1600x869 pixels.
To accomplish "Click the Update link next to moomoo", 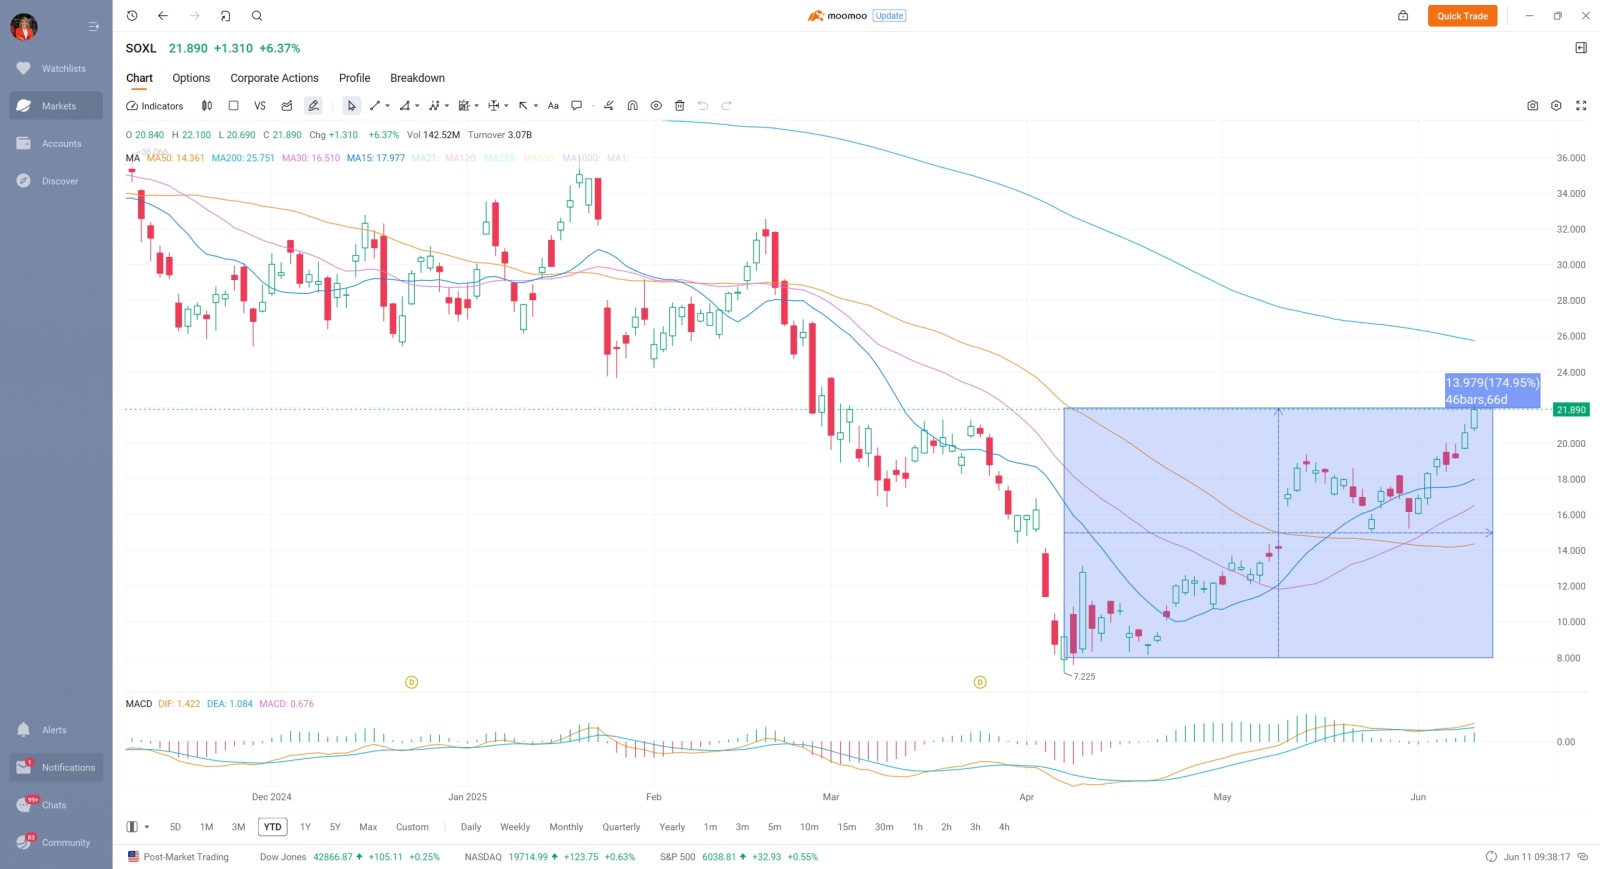I will click(x=889, y=16).
